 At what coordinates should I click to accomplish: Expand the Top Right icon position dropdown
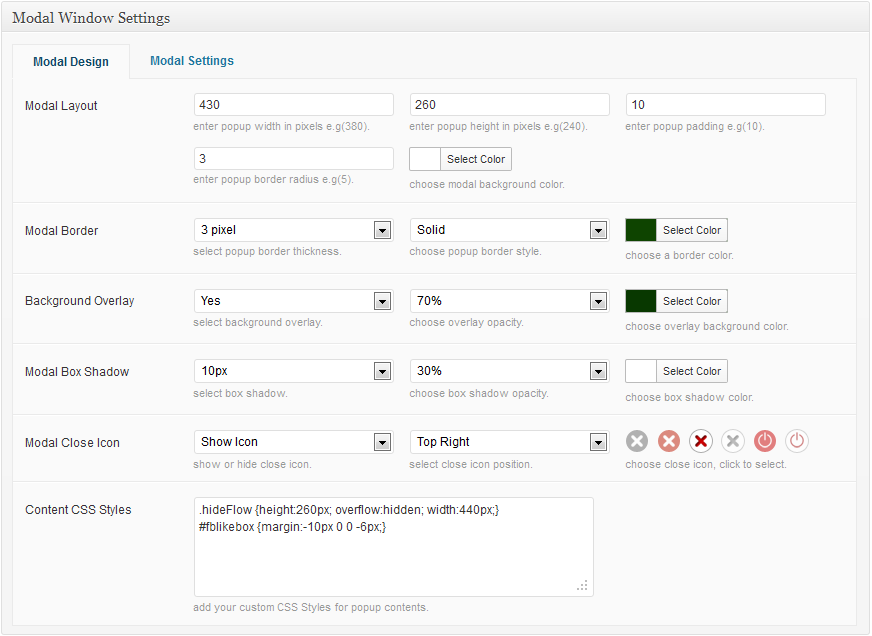pyautogui.click(x=509, y=443)
